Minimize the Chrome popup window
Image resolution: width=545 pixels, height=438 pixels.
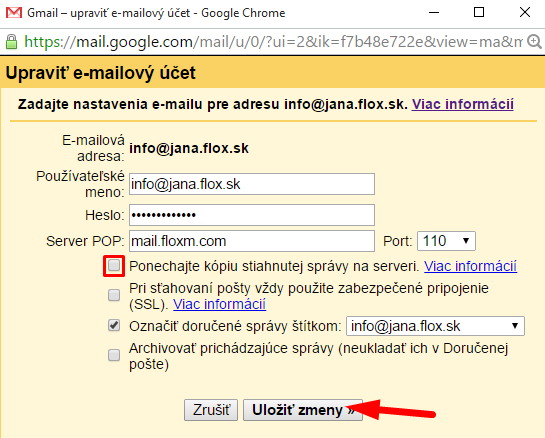434,13
